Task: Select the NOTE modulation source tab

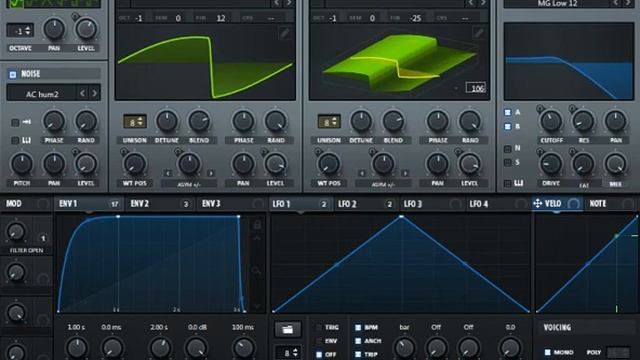Action: (611, 203)
